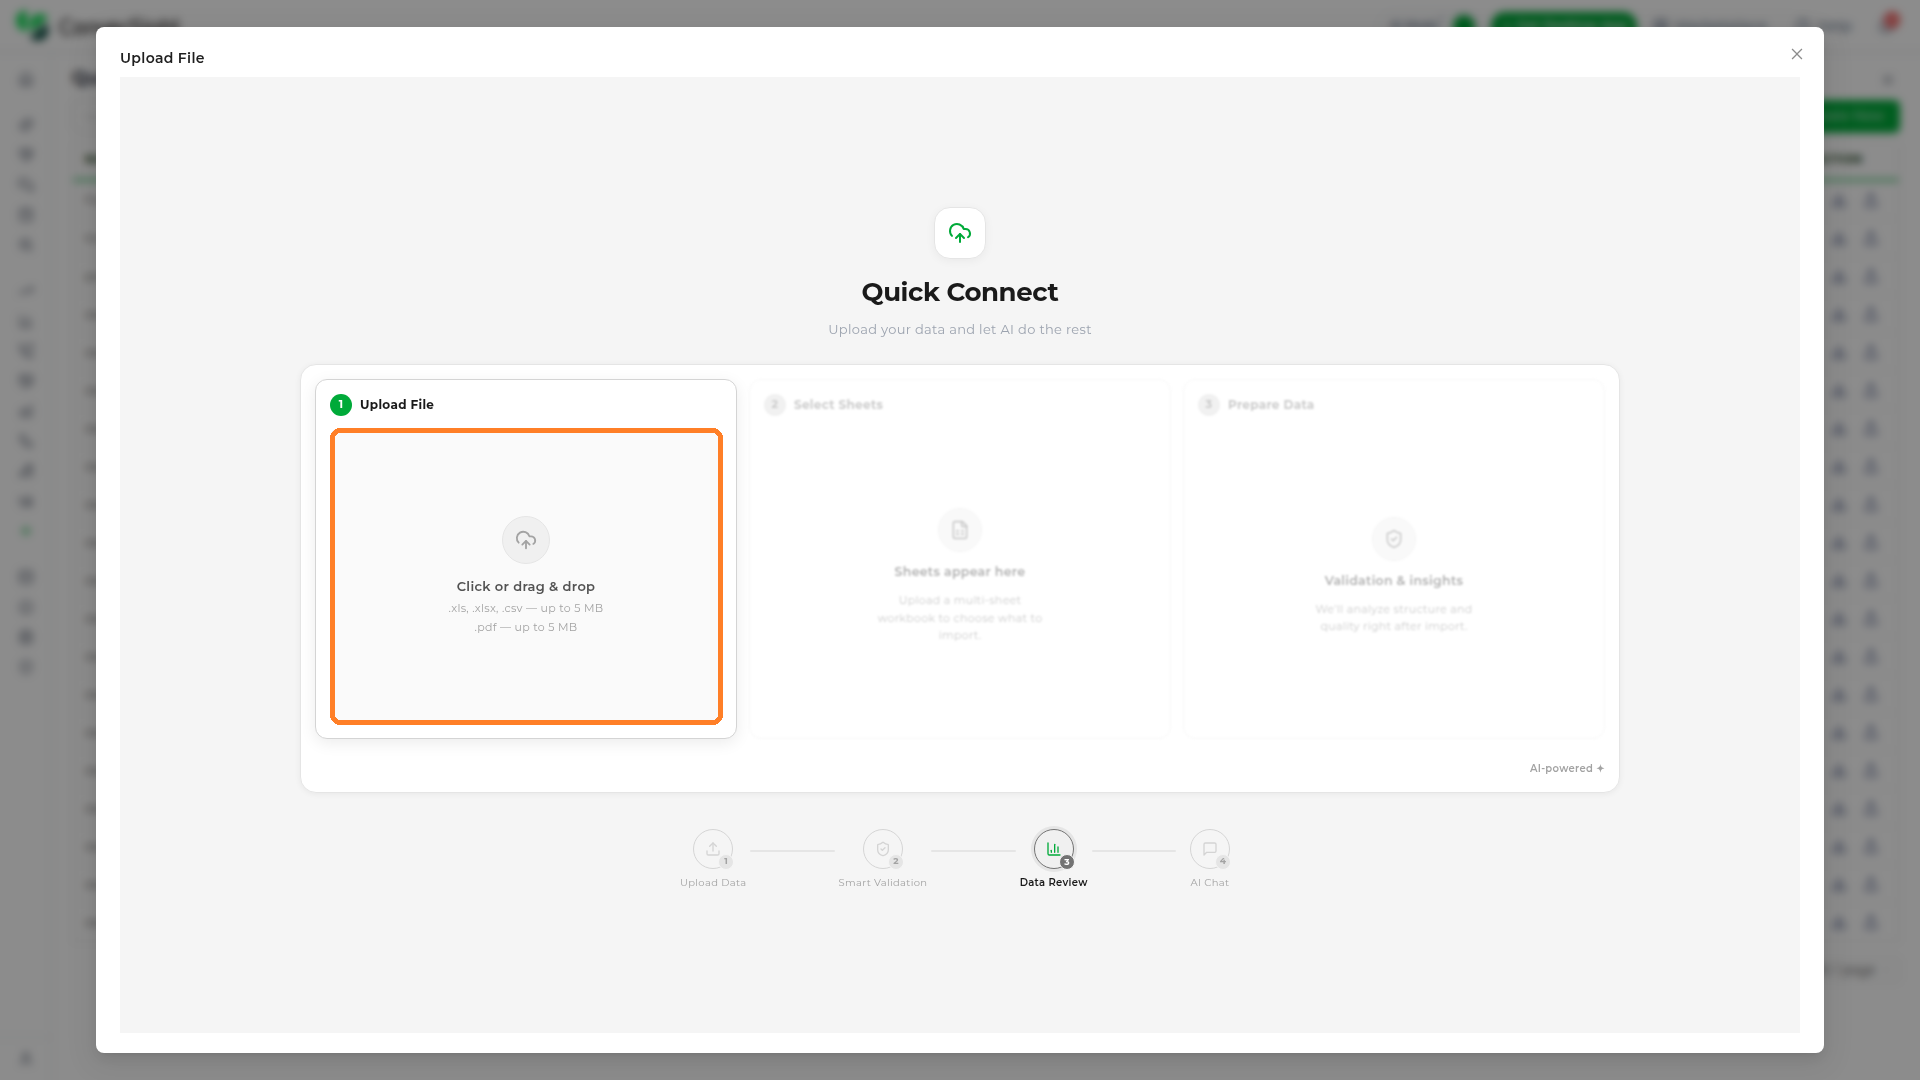The image size is (1920, 1080).
Task: Click the upload cloud icon in drop zone
Action: [526, 540]
